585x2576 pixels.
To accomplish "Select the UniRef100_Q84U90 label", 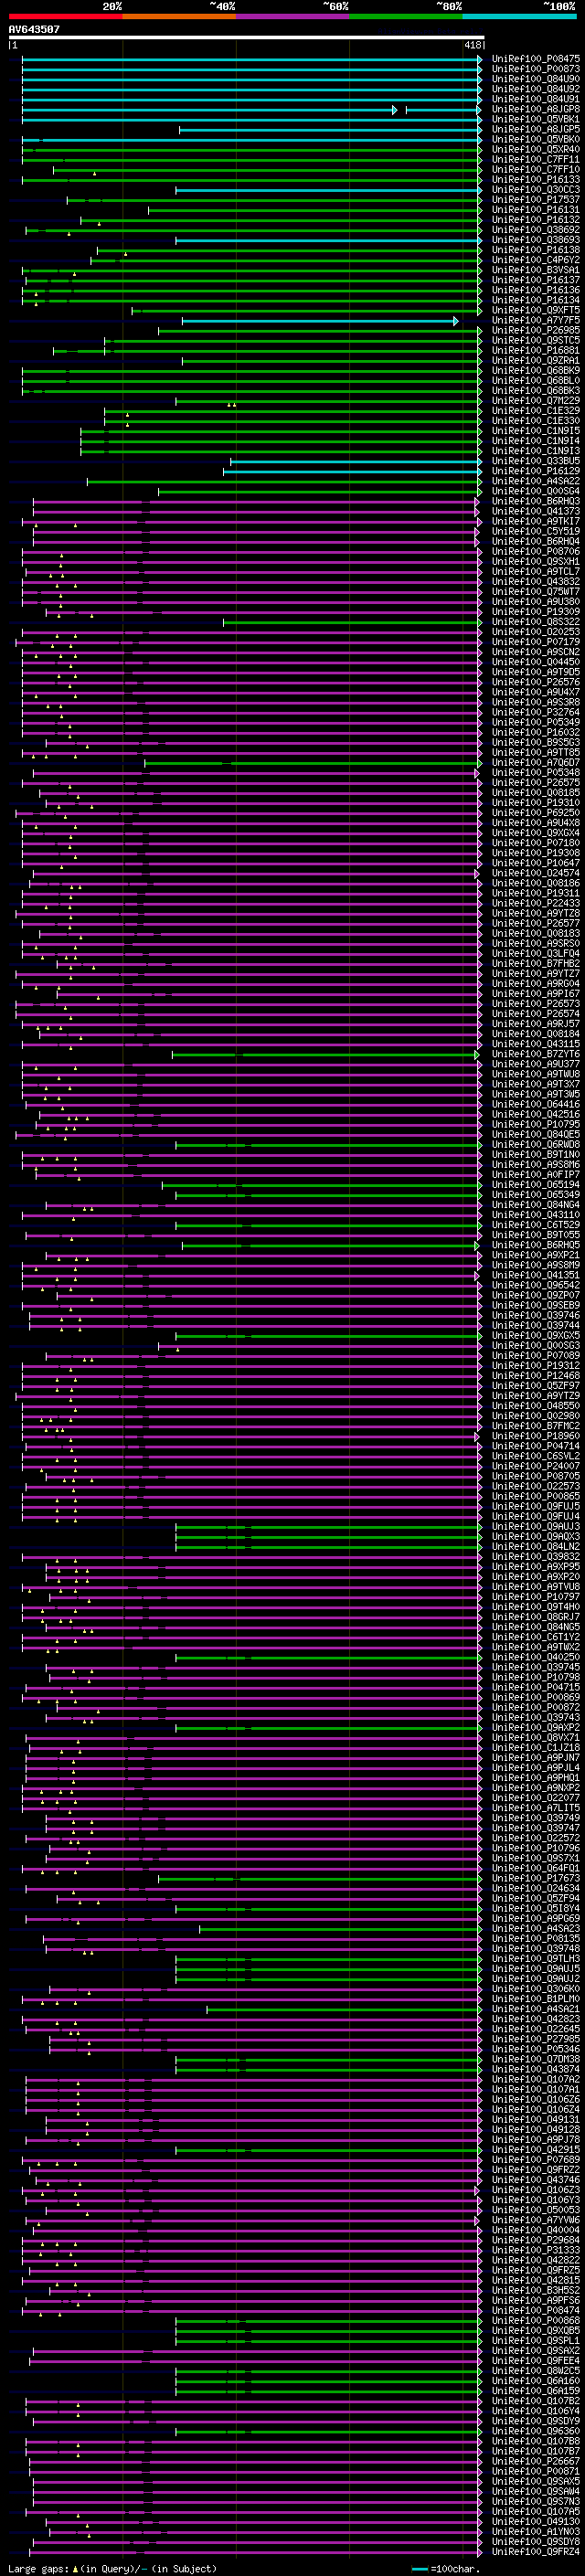I will point(535,79).
